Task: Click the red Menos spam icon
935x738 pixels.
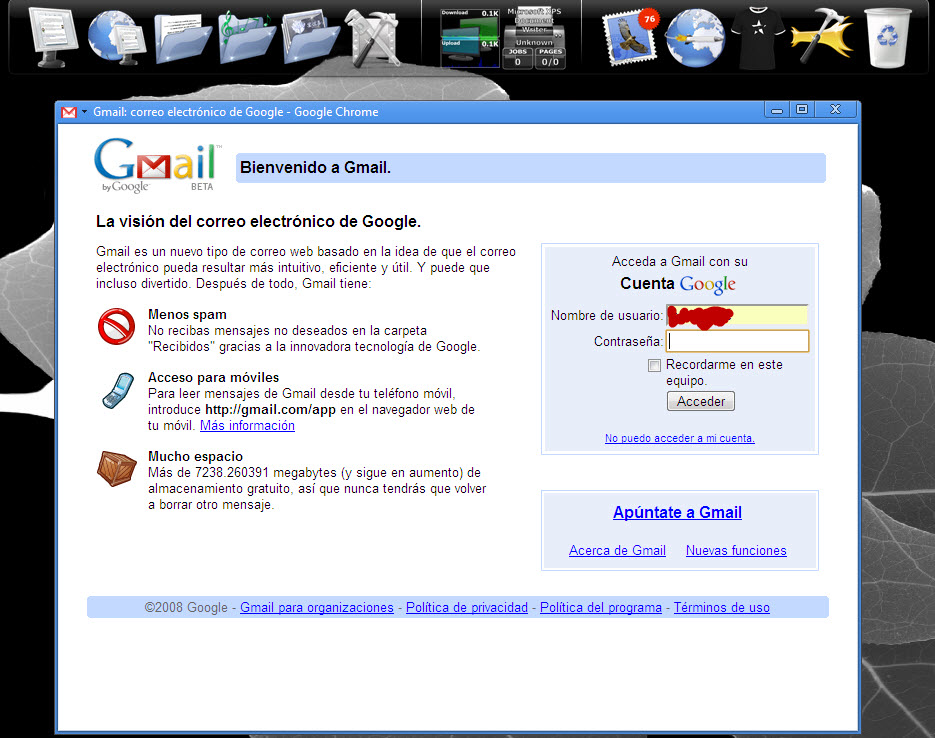Action: 116,326
